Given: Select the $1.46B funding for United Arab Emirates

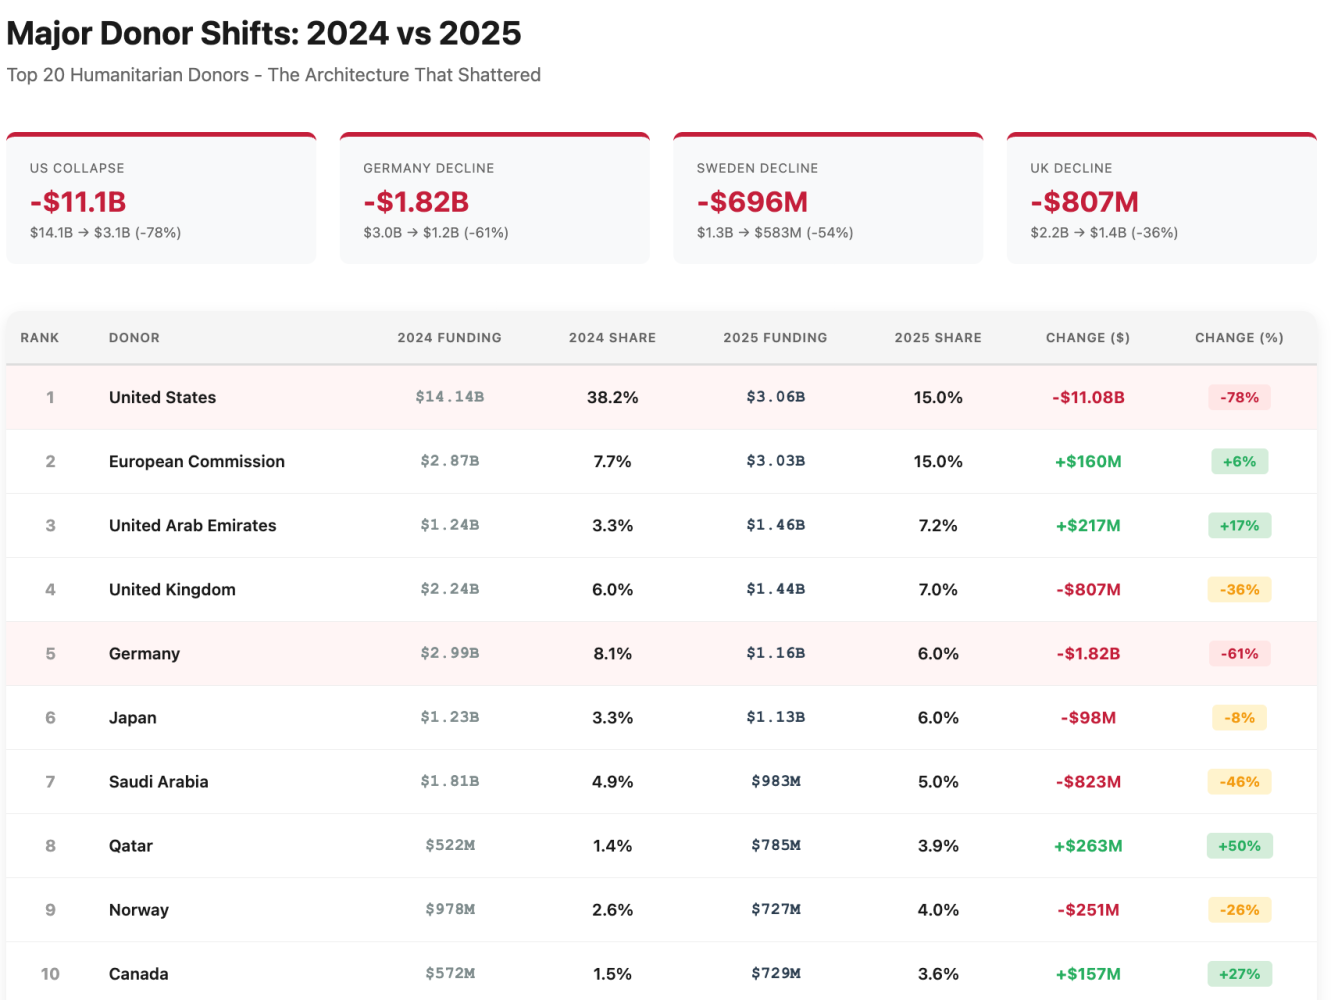Looking at the screenshot, I should coord(776,525).
